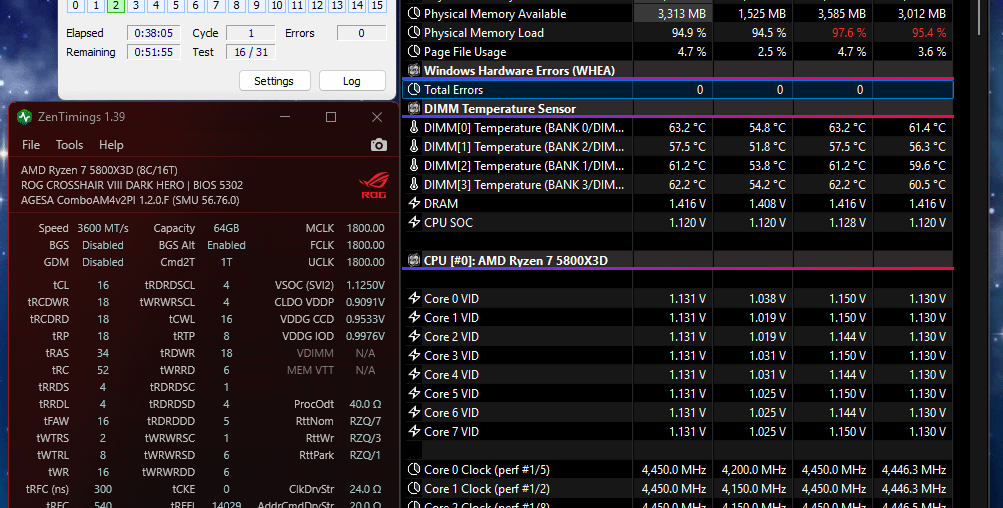Click the Cycle count field
Image resolution: width=1003 pixels, height=508 pixels.
click(251, 33)
